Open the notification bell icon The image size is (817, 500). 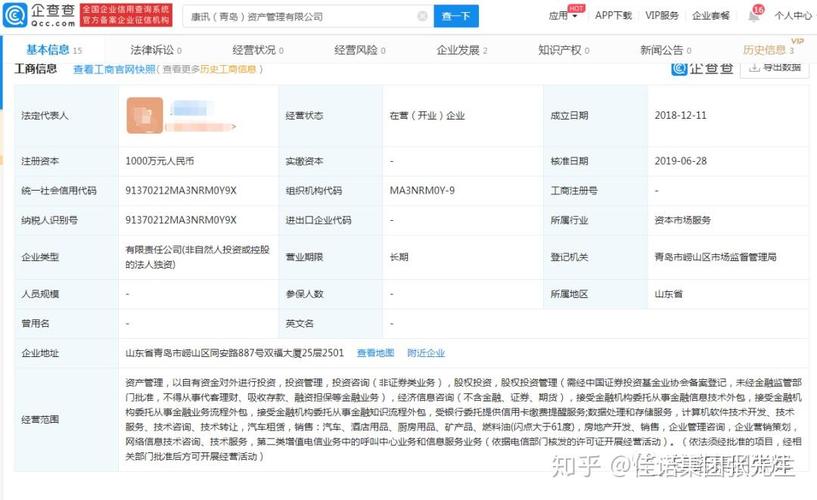[753, 16]
